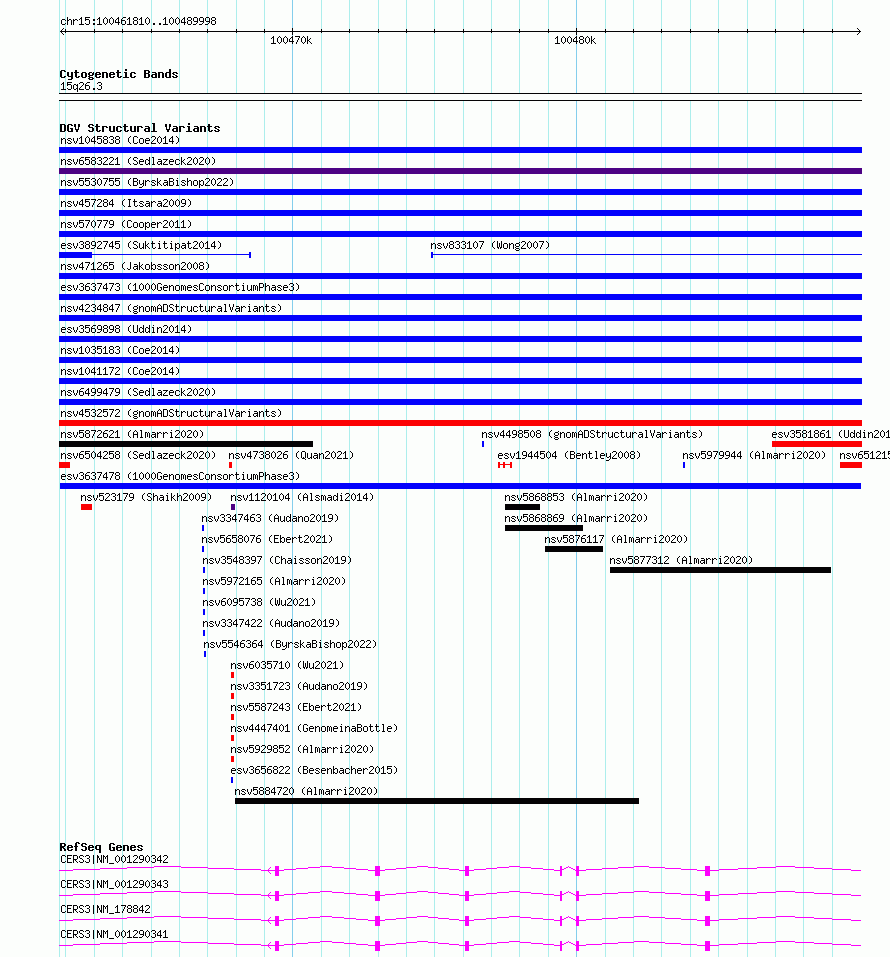
Task: Click the nsv1045838 (Coe2014) variant label
Action: point(120,140)
